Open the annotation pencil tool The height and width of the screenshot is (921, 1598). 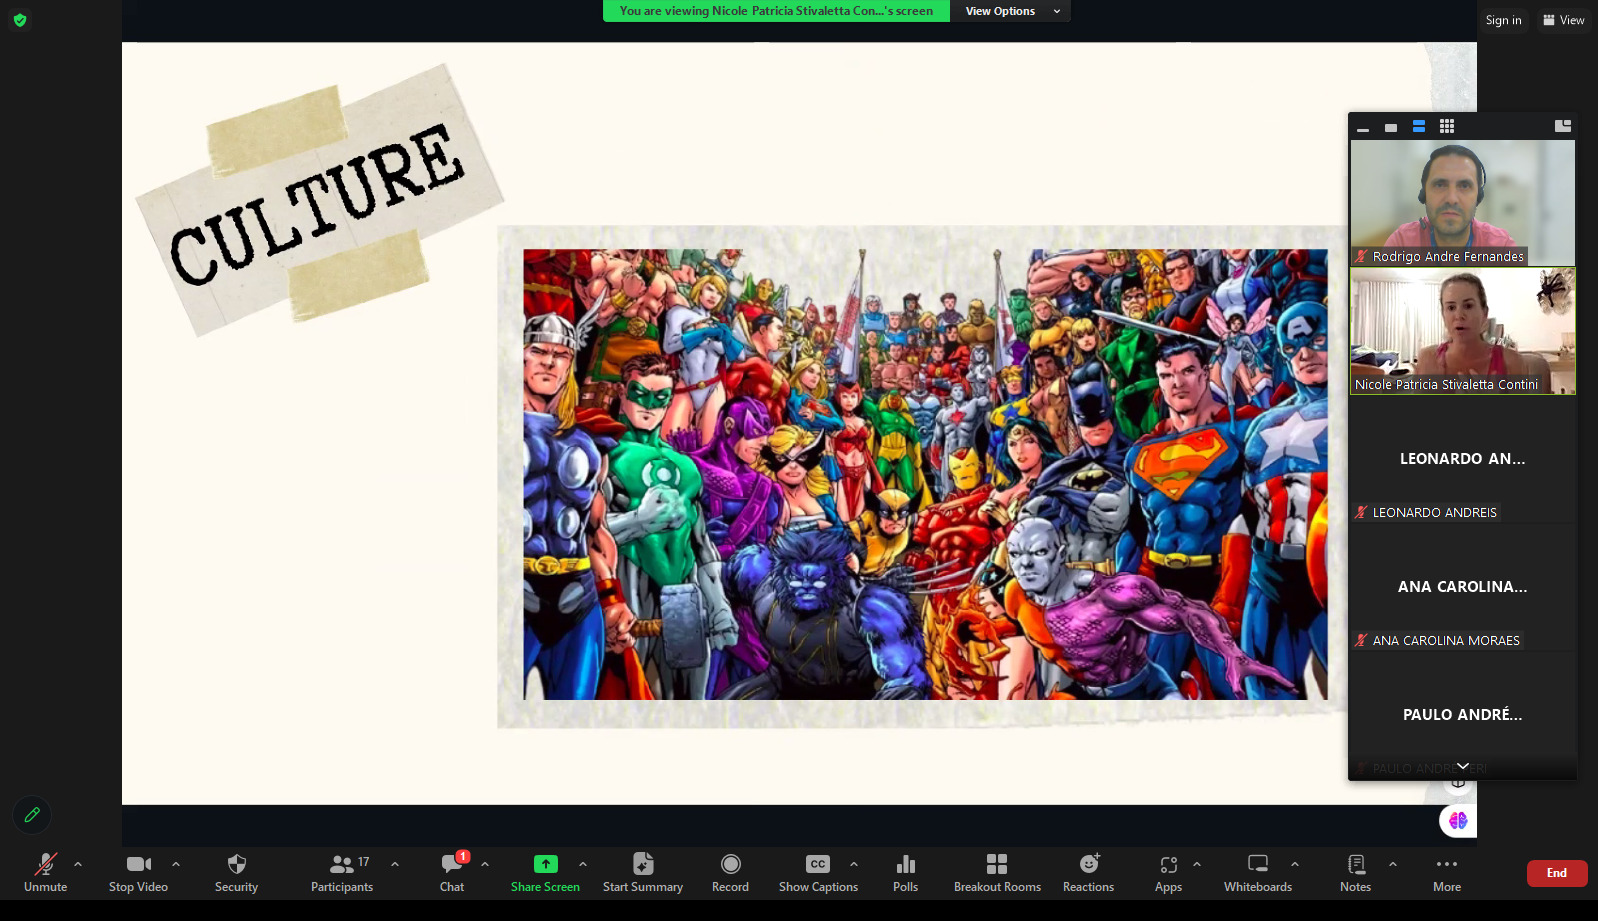coord(32,815)
